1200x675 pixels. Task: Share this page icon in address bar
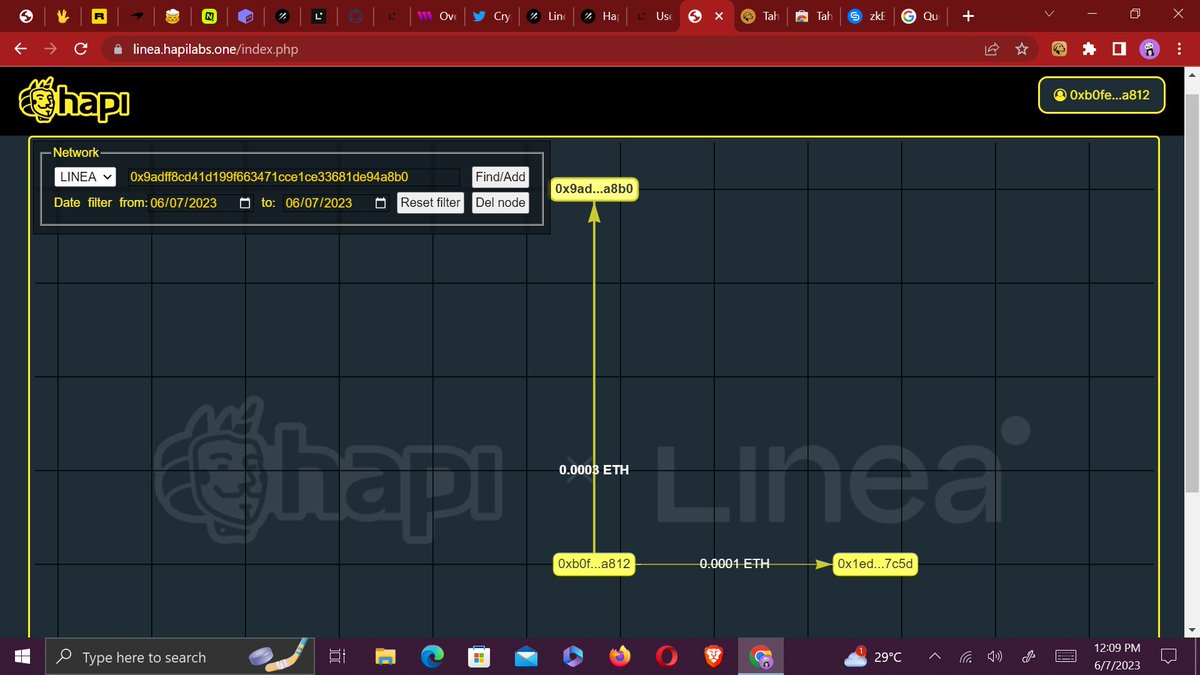point(992,49)
